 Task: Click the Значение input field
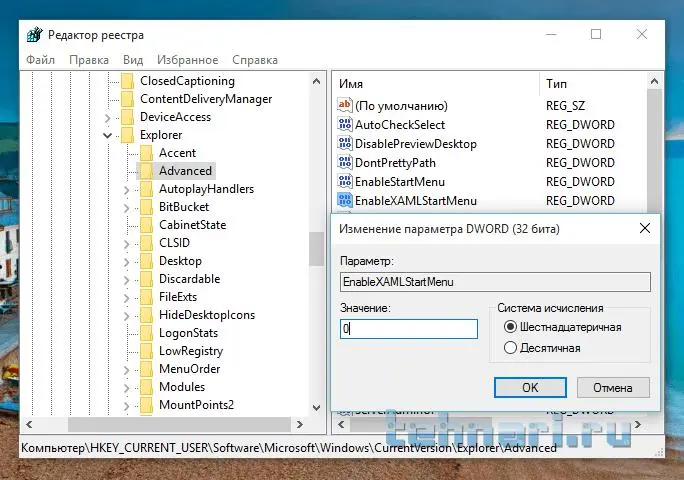click(409, 329)
